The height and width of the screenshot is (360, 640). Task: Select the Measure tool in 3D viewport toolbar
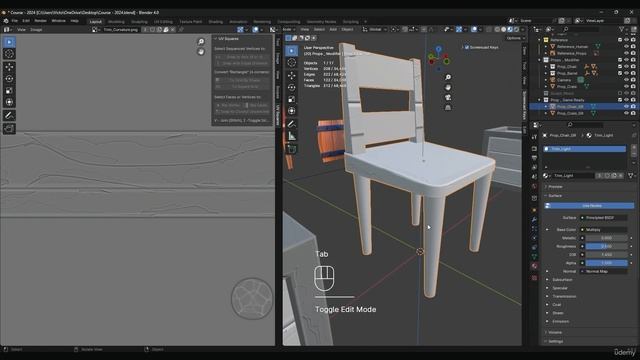291,136
